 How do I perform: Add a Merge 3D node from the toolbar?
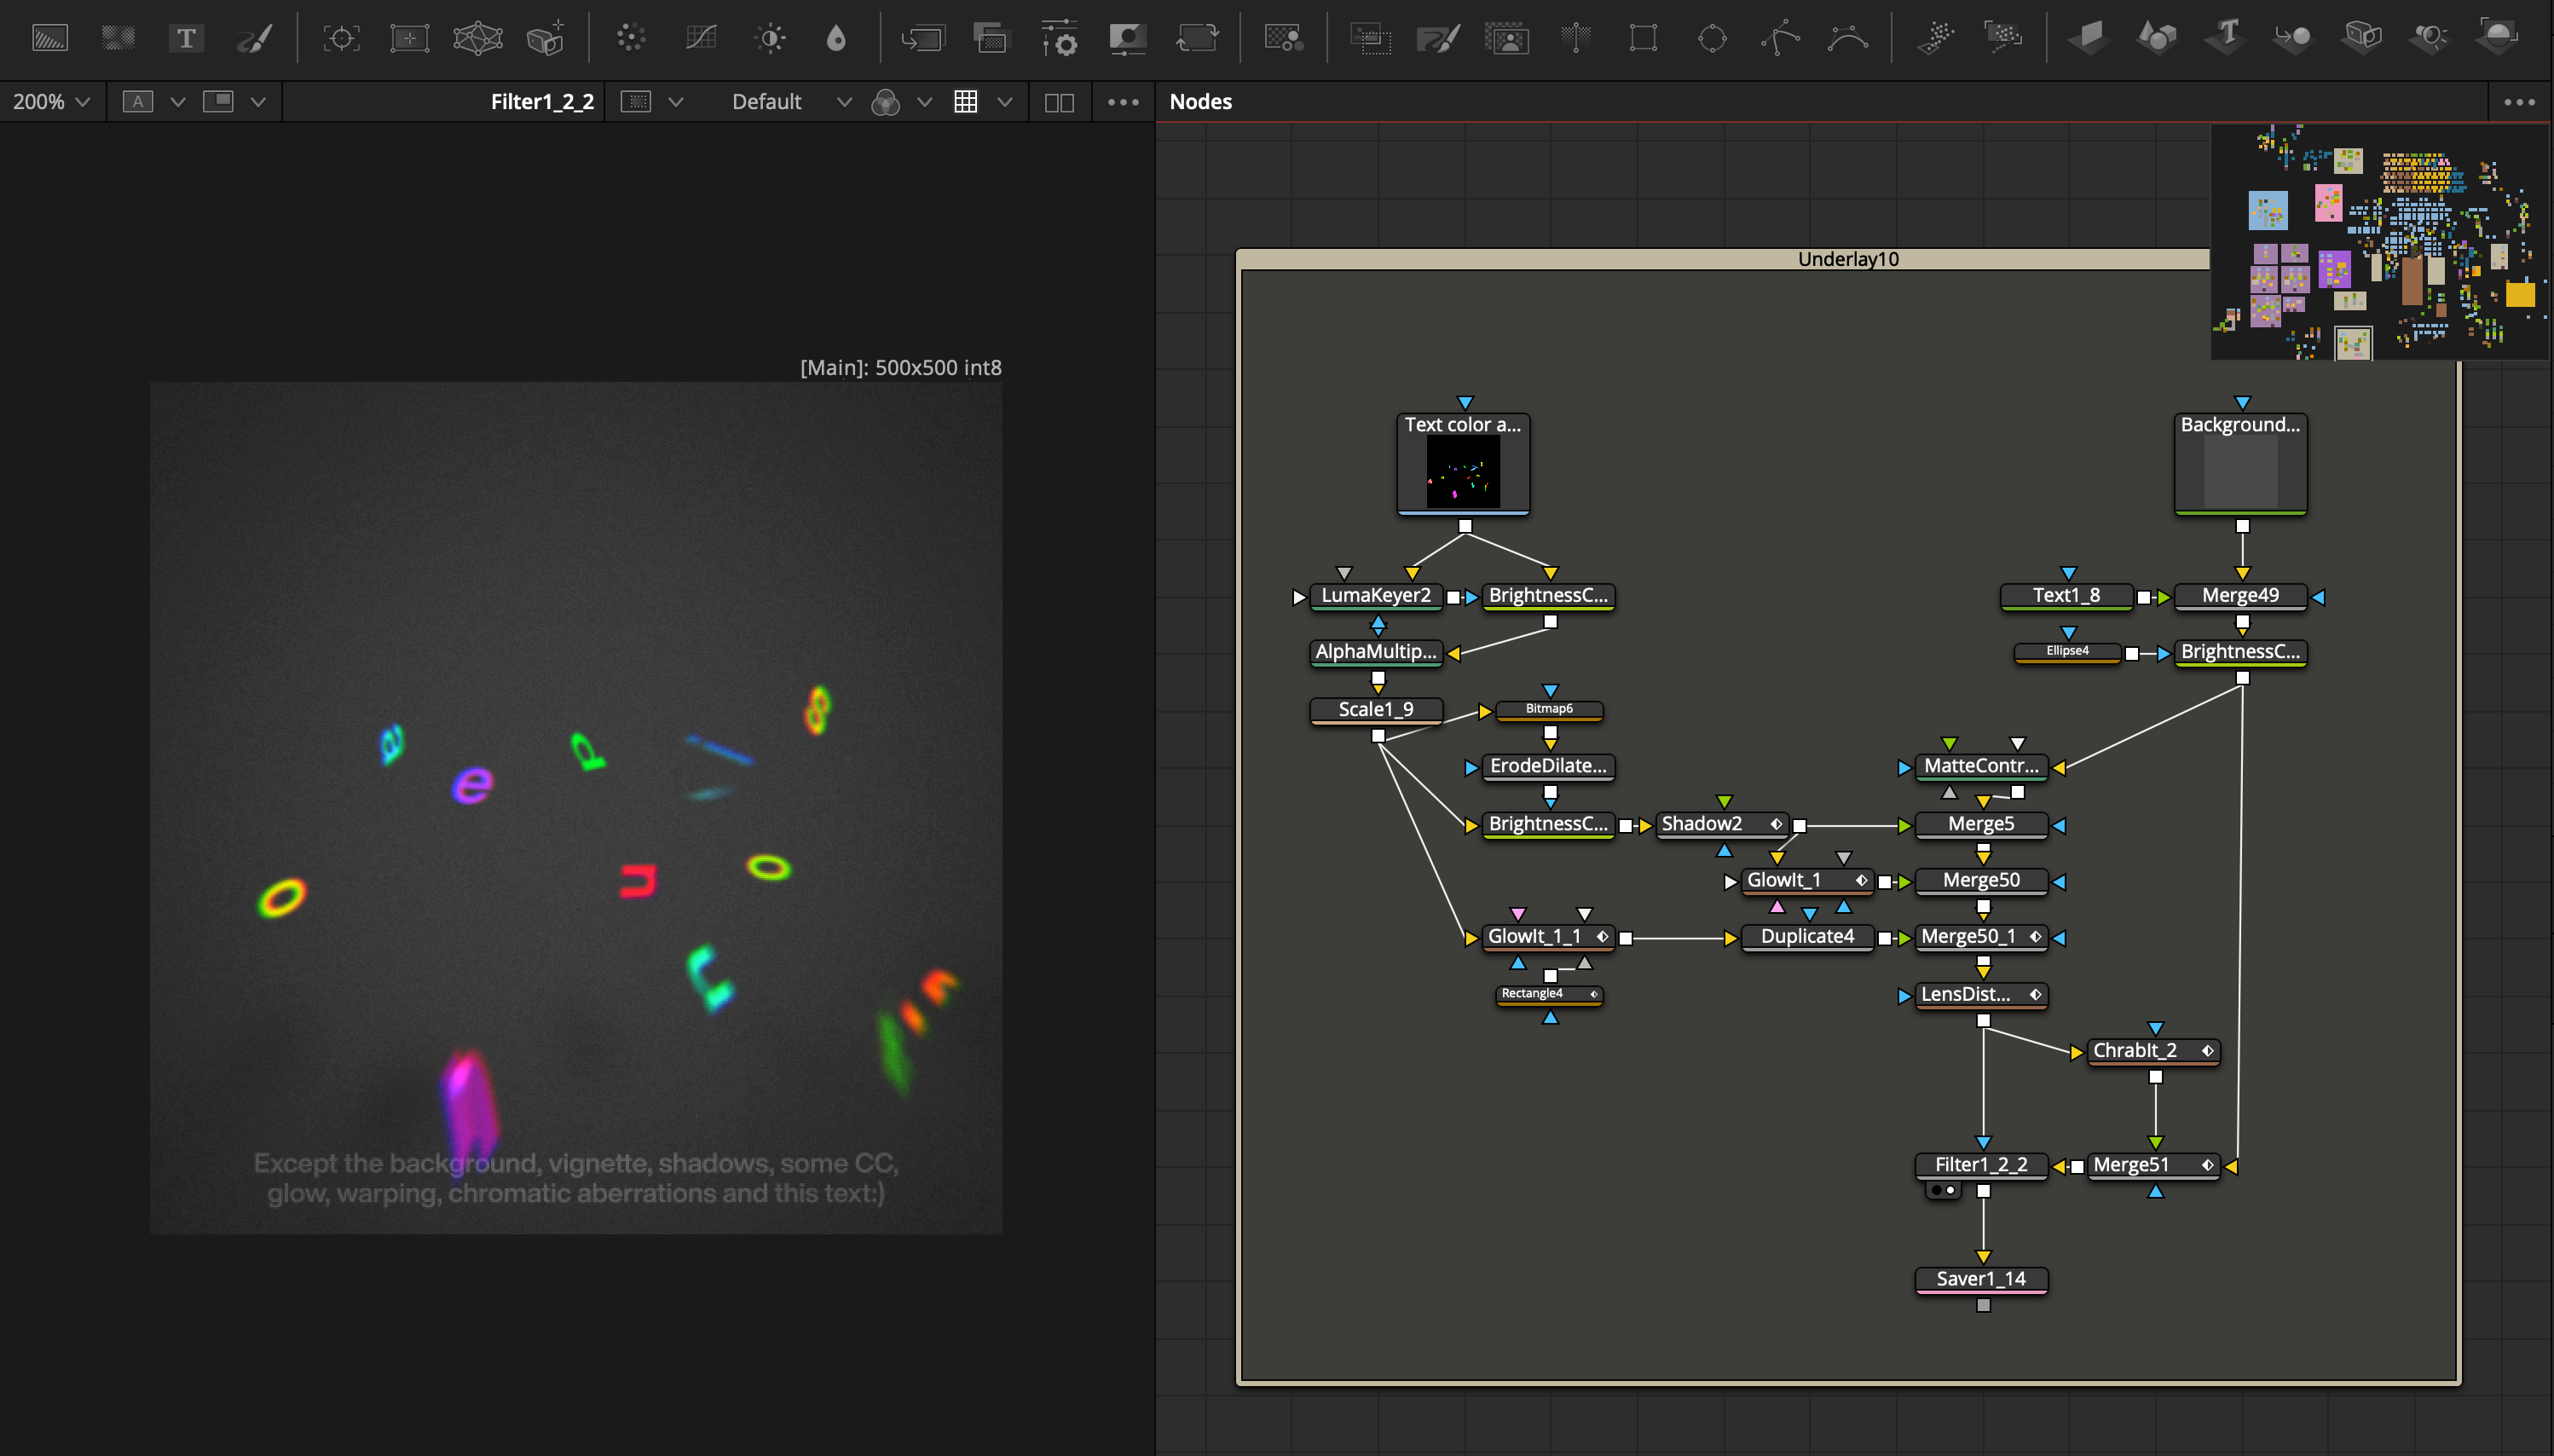(2294, 39)
